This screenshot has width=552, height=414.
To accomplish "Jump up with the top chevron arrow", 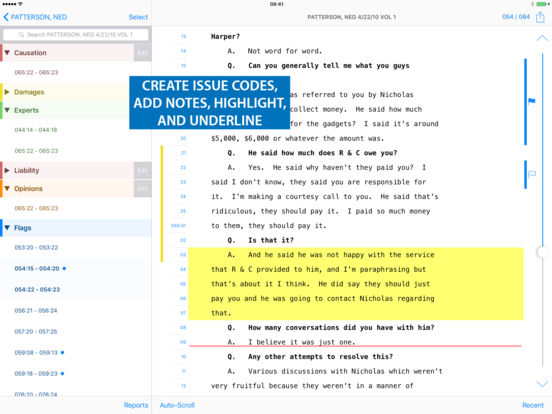I will point(542,38).
